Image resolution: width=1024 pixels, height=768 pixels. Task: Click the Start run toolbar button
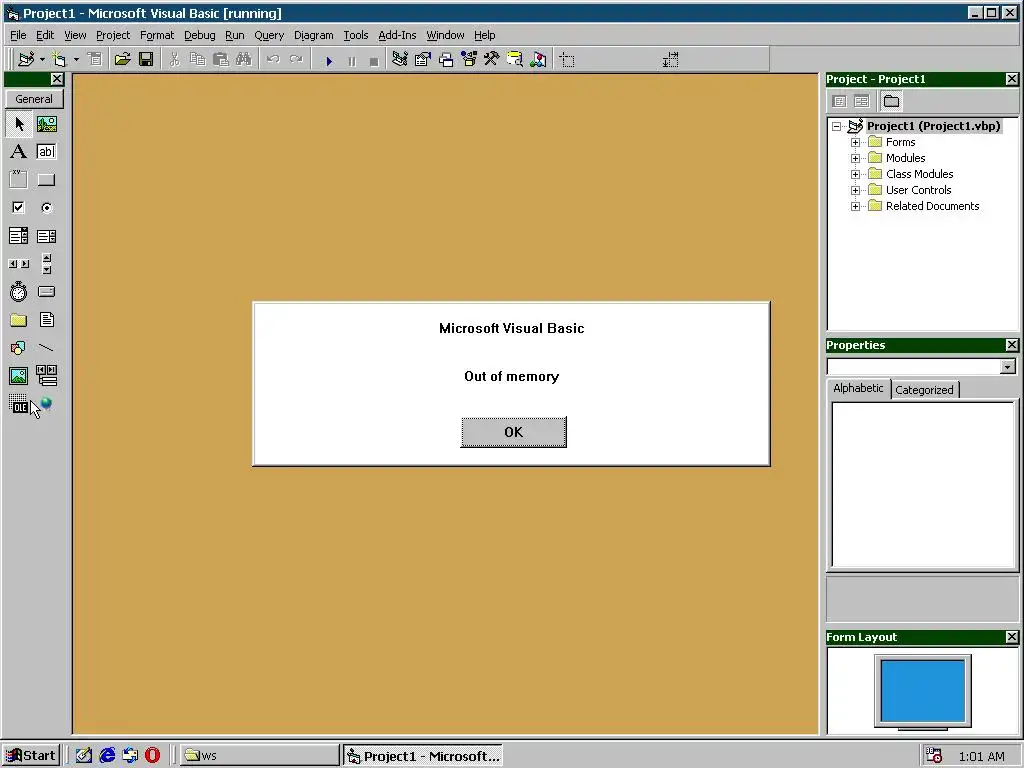[x=329, y=61]
